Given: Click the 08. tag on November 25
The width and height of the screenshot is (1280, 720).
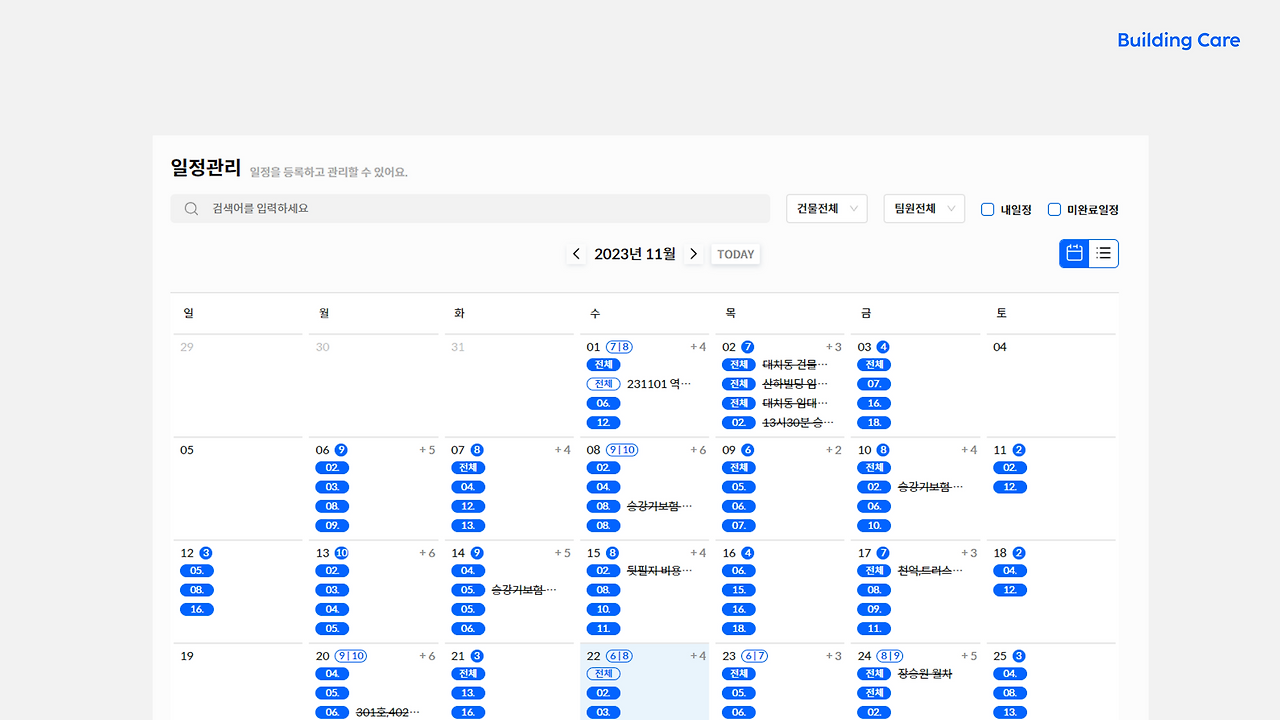Looking at the screenshot, I should click(x=1010, y=693).
